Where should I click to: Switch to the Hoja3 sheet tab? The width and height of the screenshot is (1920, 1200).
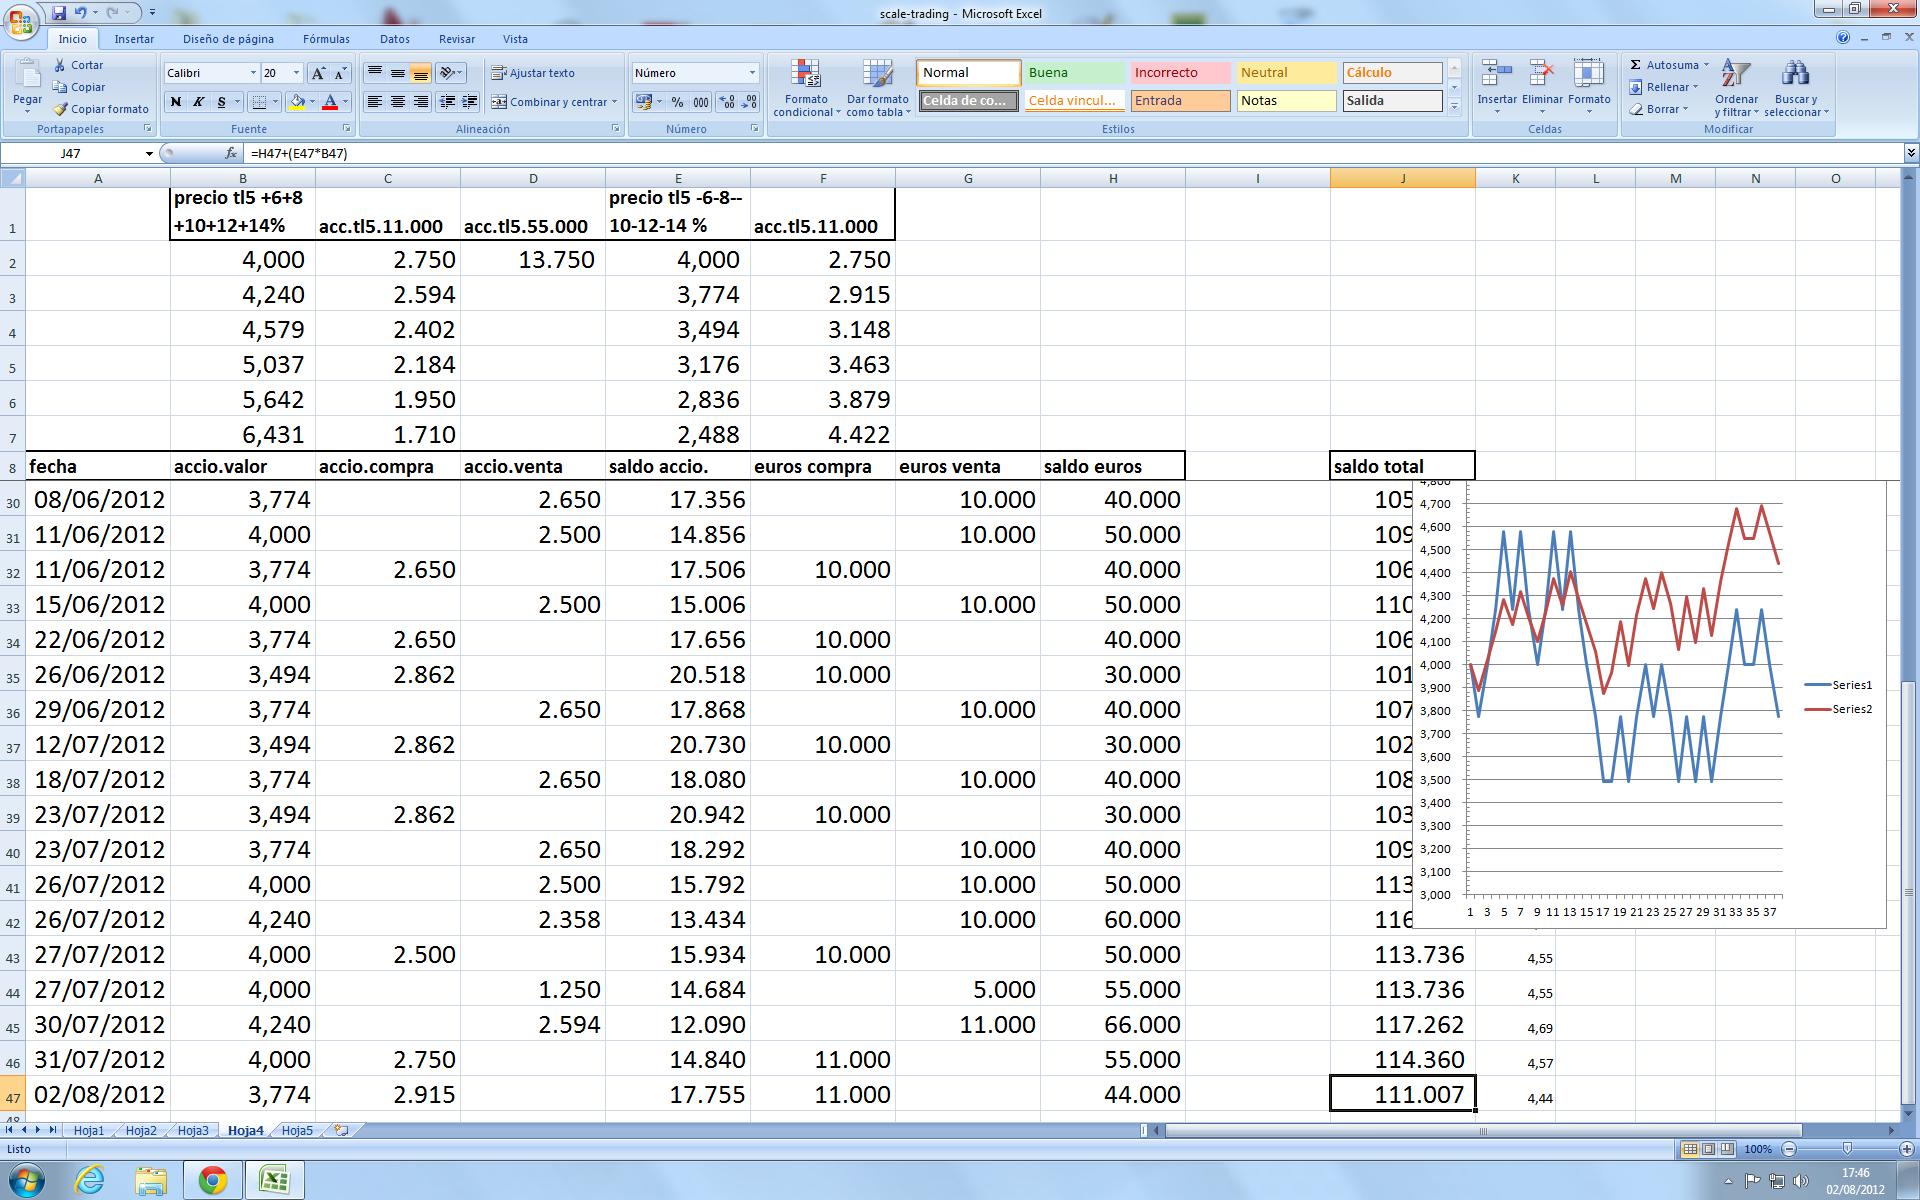[x=193, y=1130]
